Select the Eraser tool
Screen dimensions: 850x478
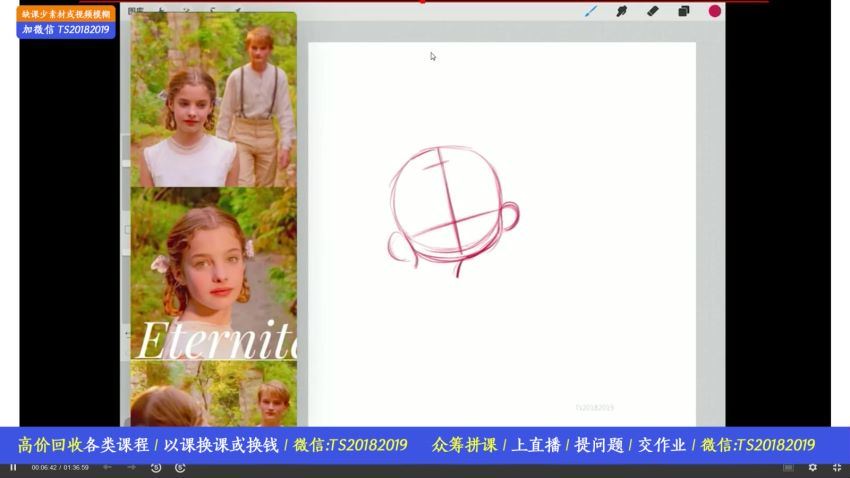coord(653,11)
